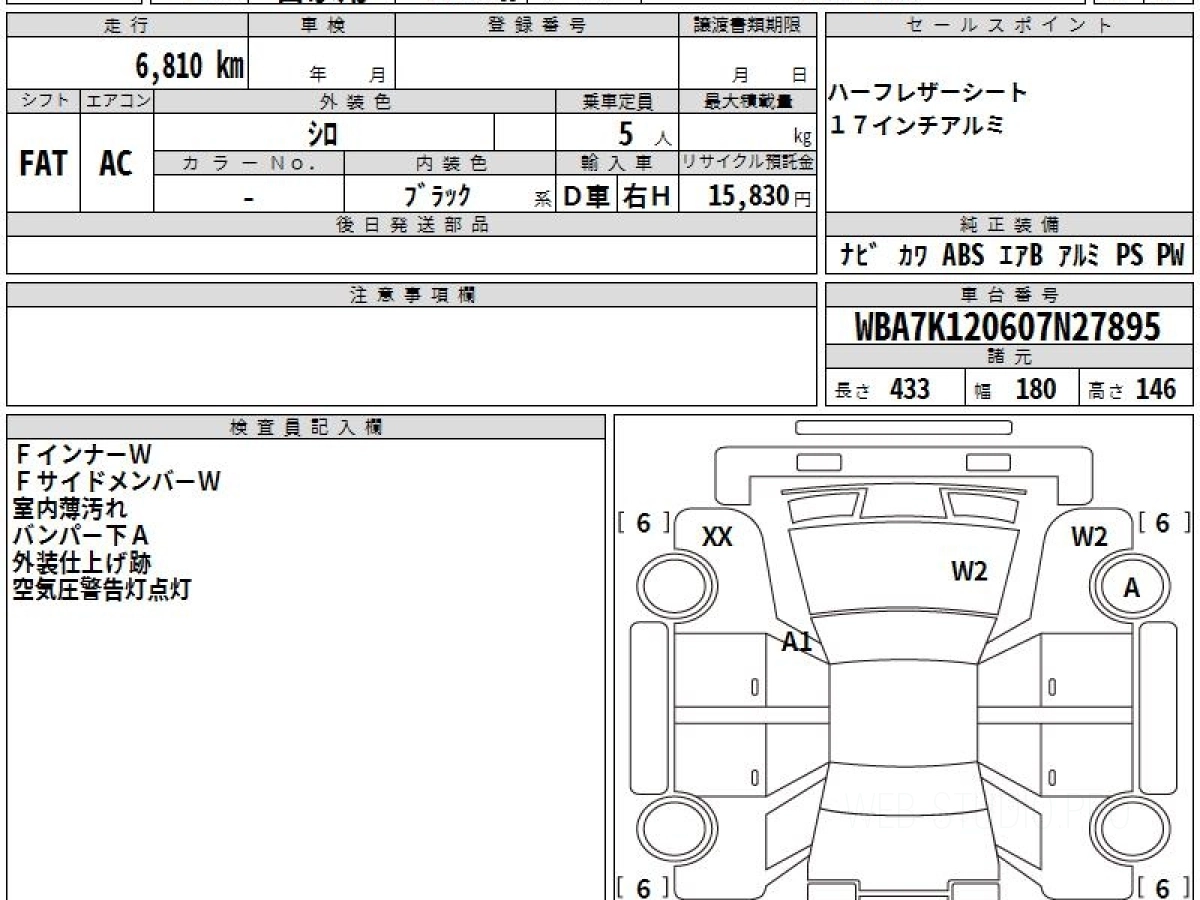Image resolution: width=1200 pixels, height=900 pixels.
Task: Select the 高さ 146 height cell
Action: pos(1136,388)
